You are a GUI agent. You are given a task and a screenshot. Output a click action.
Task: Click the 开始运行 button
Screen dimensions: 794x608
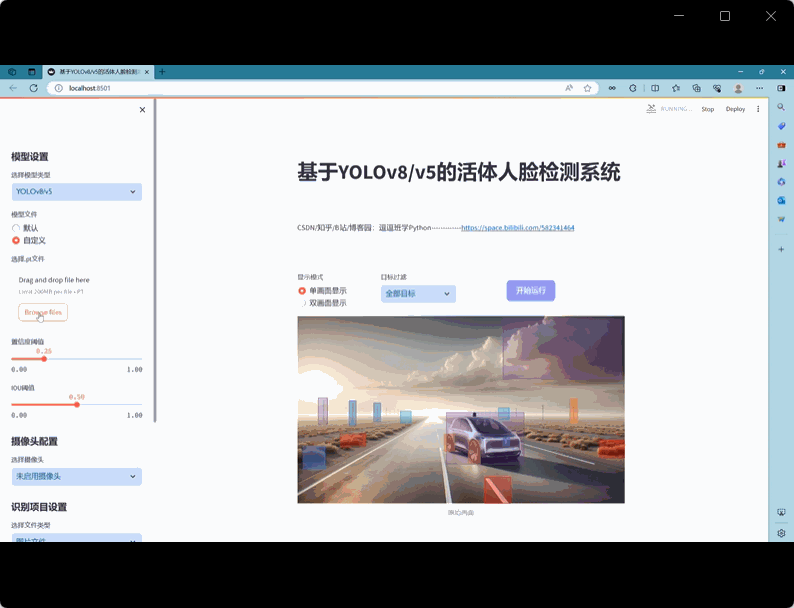(531, 291)
